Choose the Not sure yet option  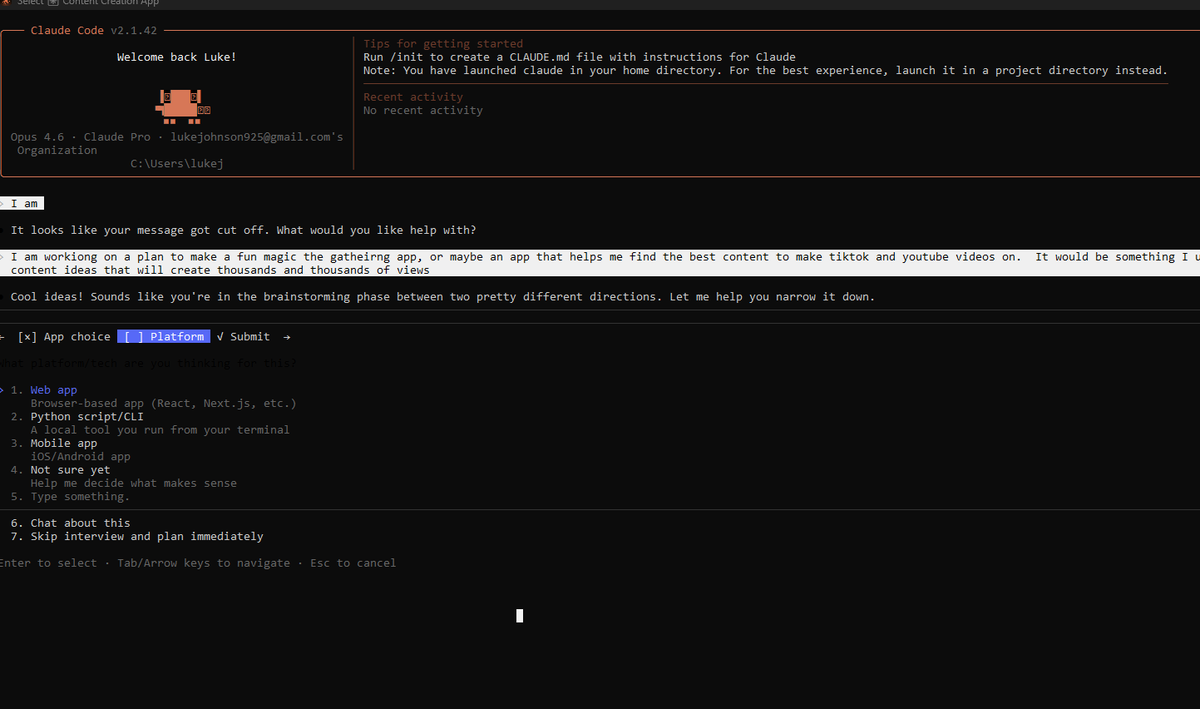pyautogui.click(x=70, y=470)
